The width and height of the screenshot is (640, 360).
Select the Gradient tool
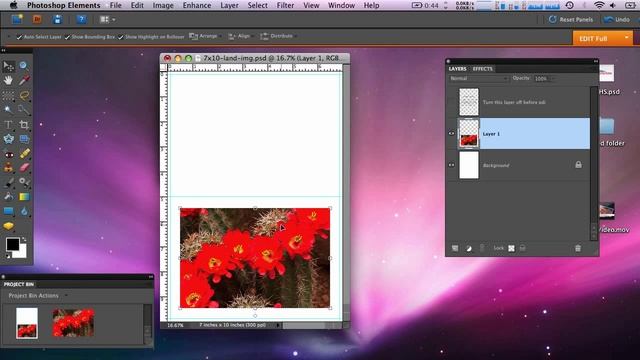[24, 197]
